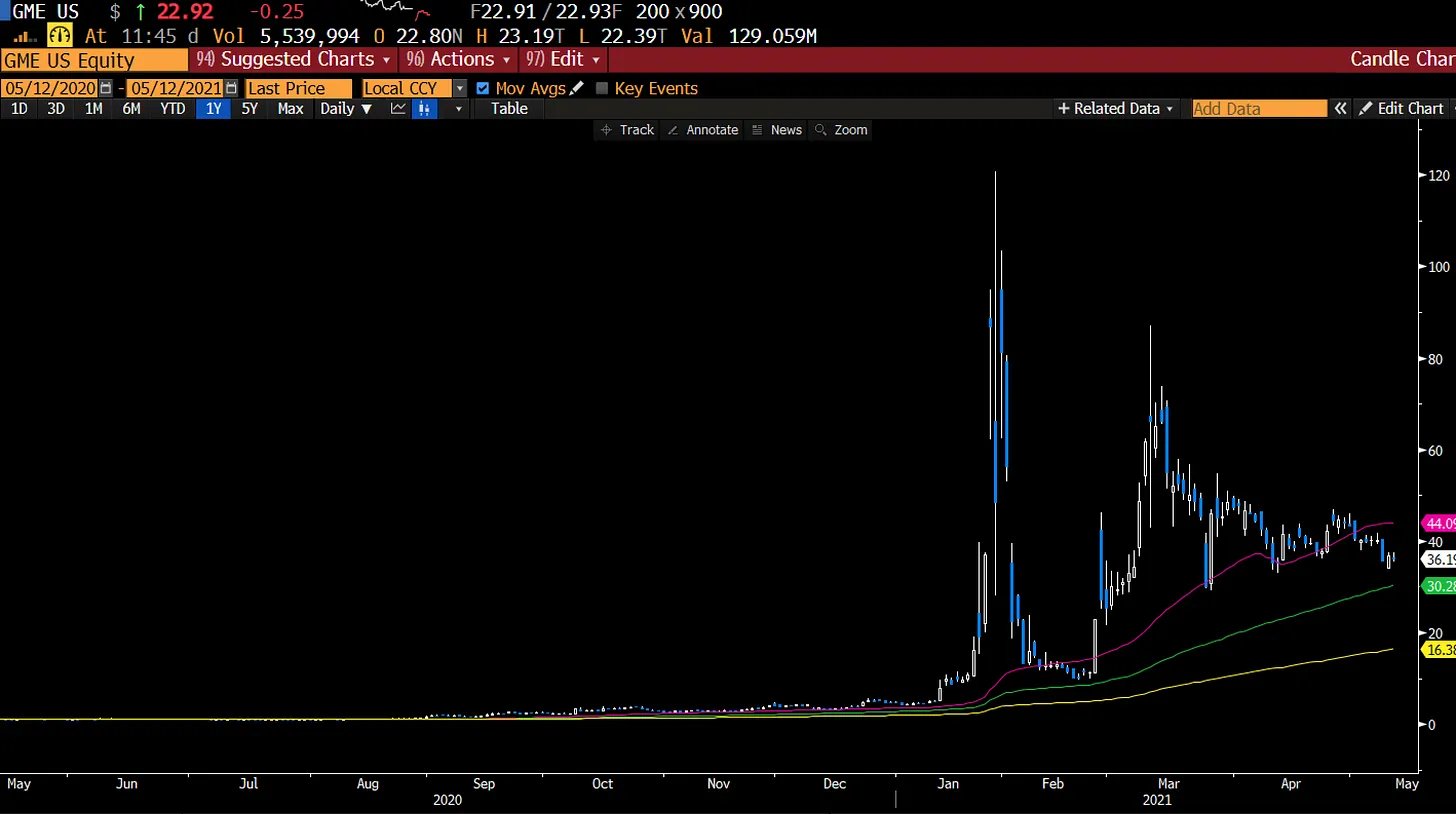This screenshot has width=1456, height=814.
Task: Click the pink 44.09 moving average label
Action: (1439, 523)
